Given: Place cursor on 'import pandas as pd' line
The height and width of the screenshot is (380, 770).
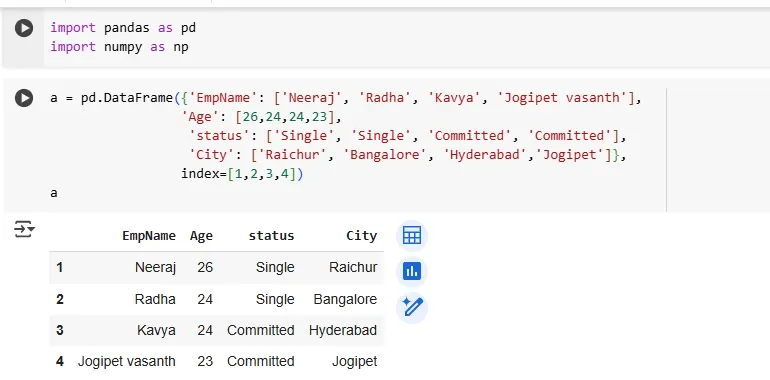Looking at the screenshot, I should coord(123,28).
